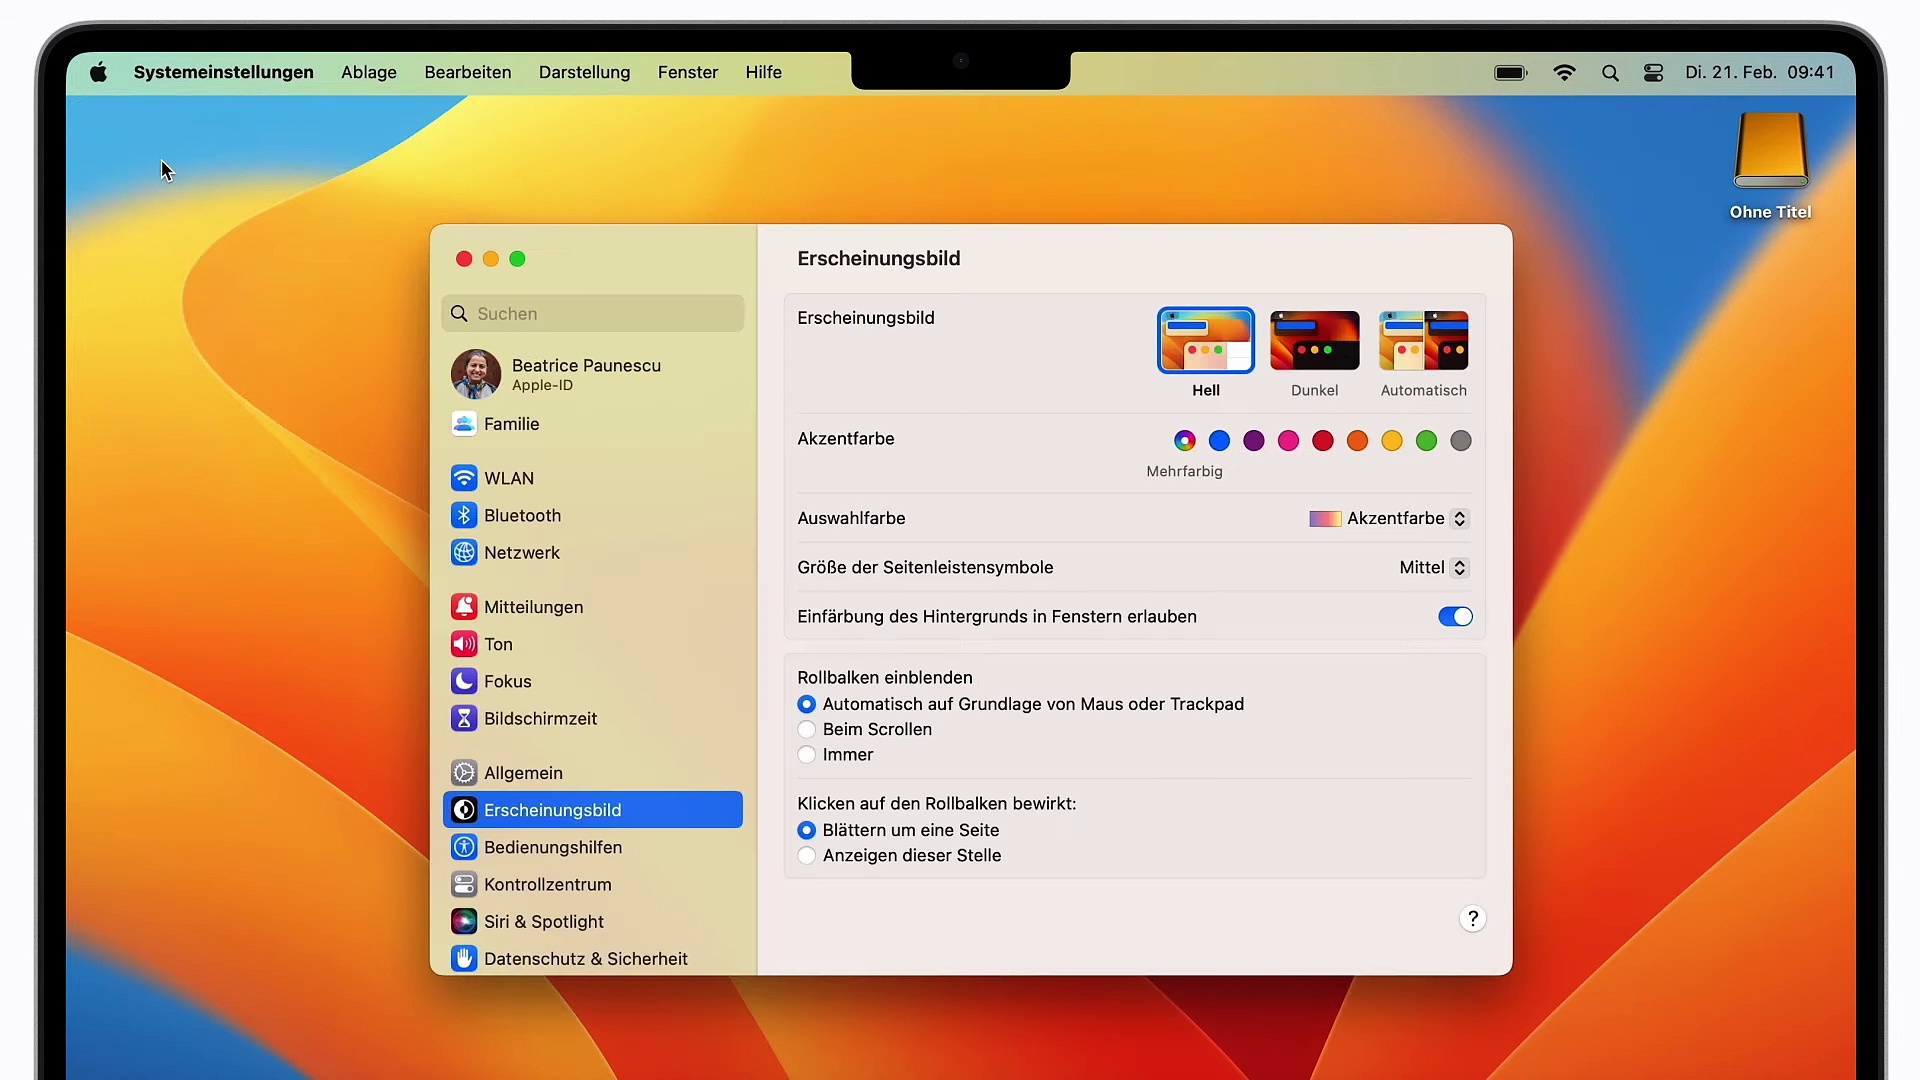Disable window background tinting toggle

point(1455,616)
